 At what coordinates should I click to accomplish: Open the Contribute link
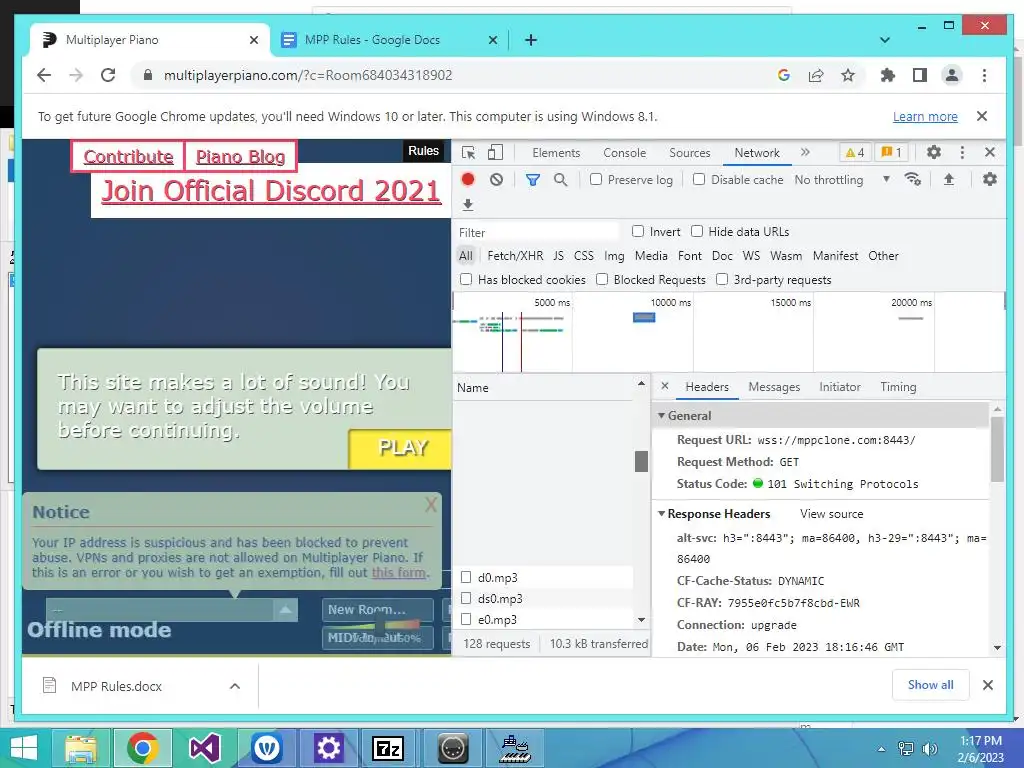coord(128,157)
